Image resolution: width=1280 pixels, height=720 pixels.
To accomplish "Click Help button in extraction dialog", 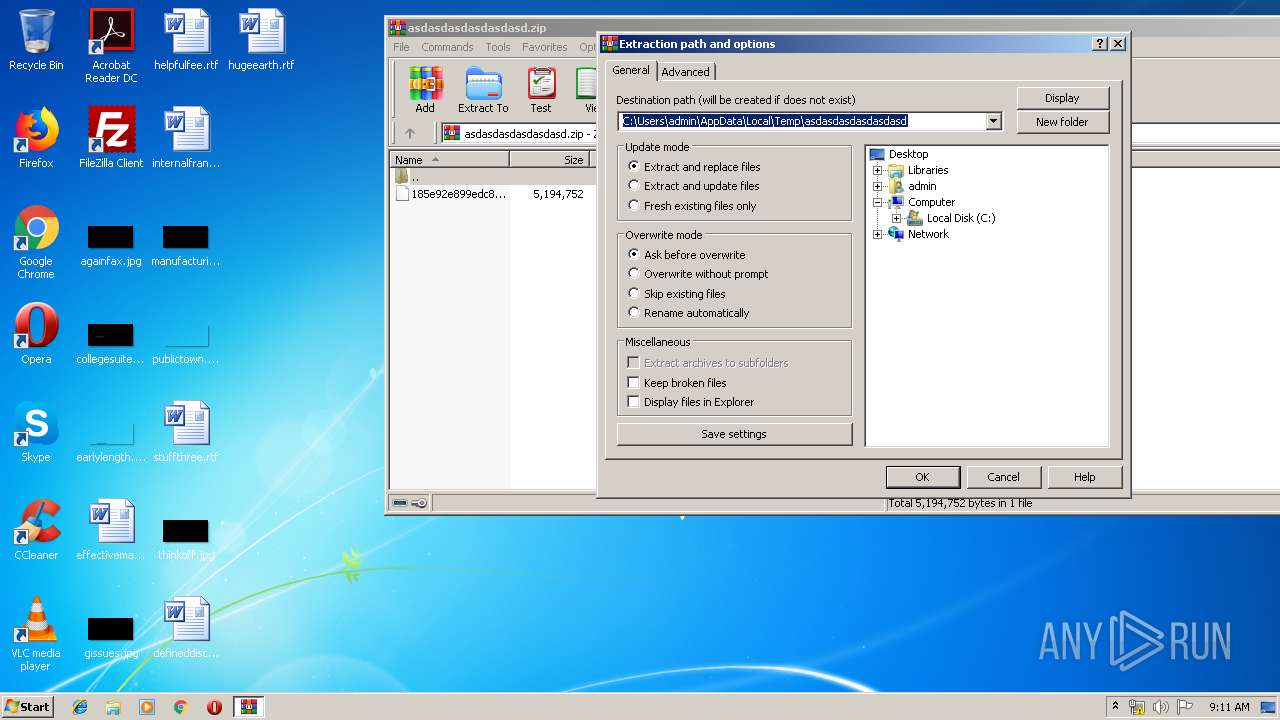I will (x=1085, y=477).
